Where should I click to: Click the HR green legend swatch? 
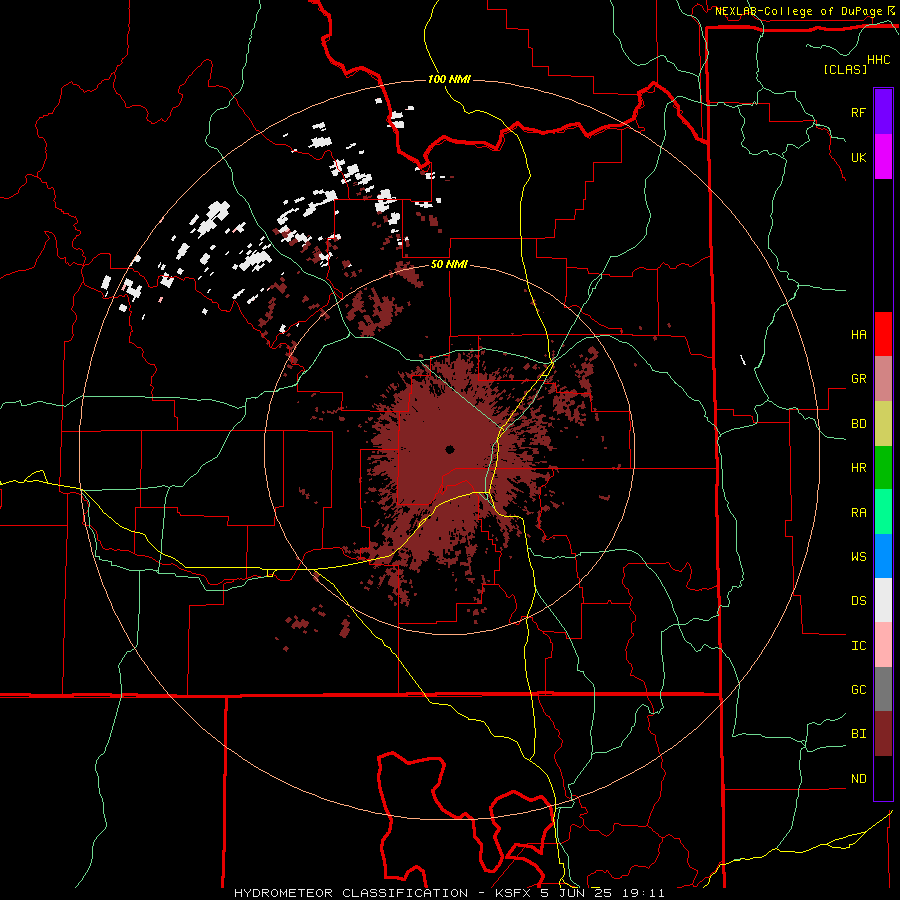[883, 468]
